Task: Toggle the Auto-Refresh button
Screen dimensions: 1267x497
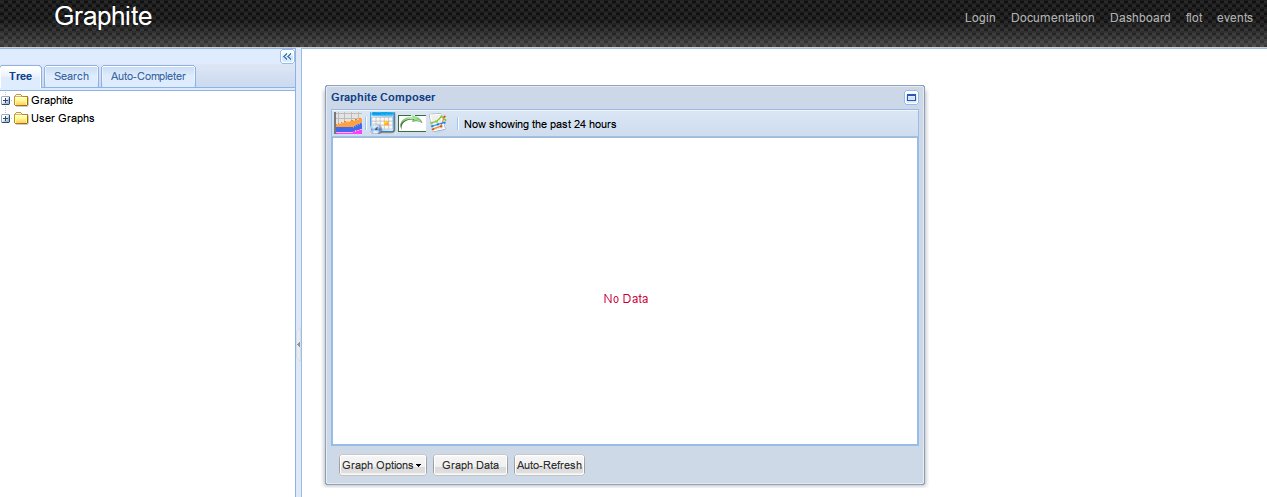Action: [x=549, y=465]
